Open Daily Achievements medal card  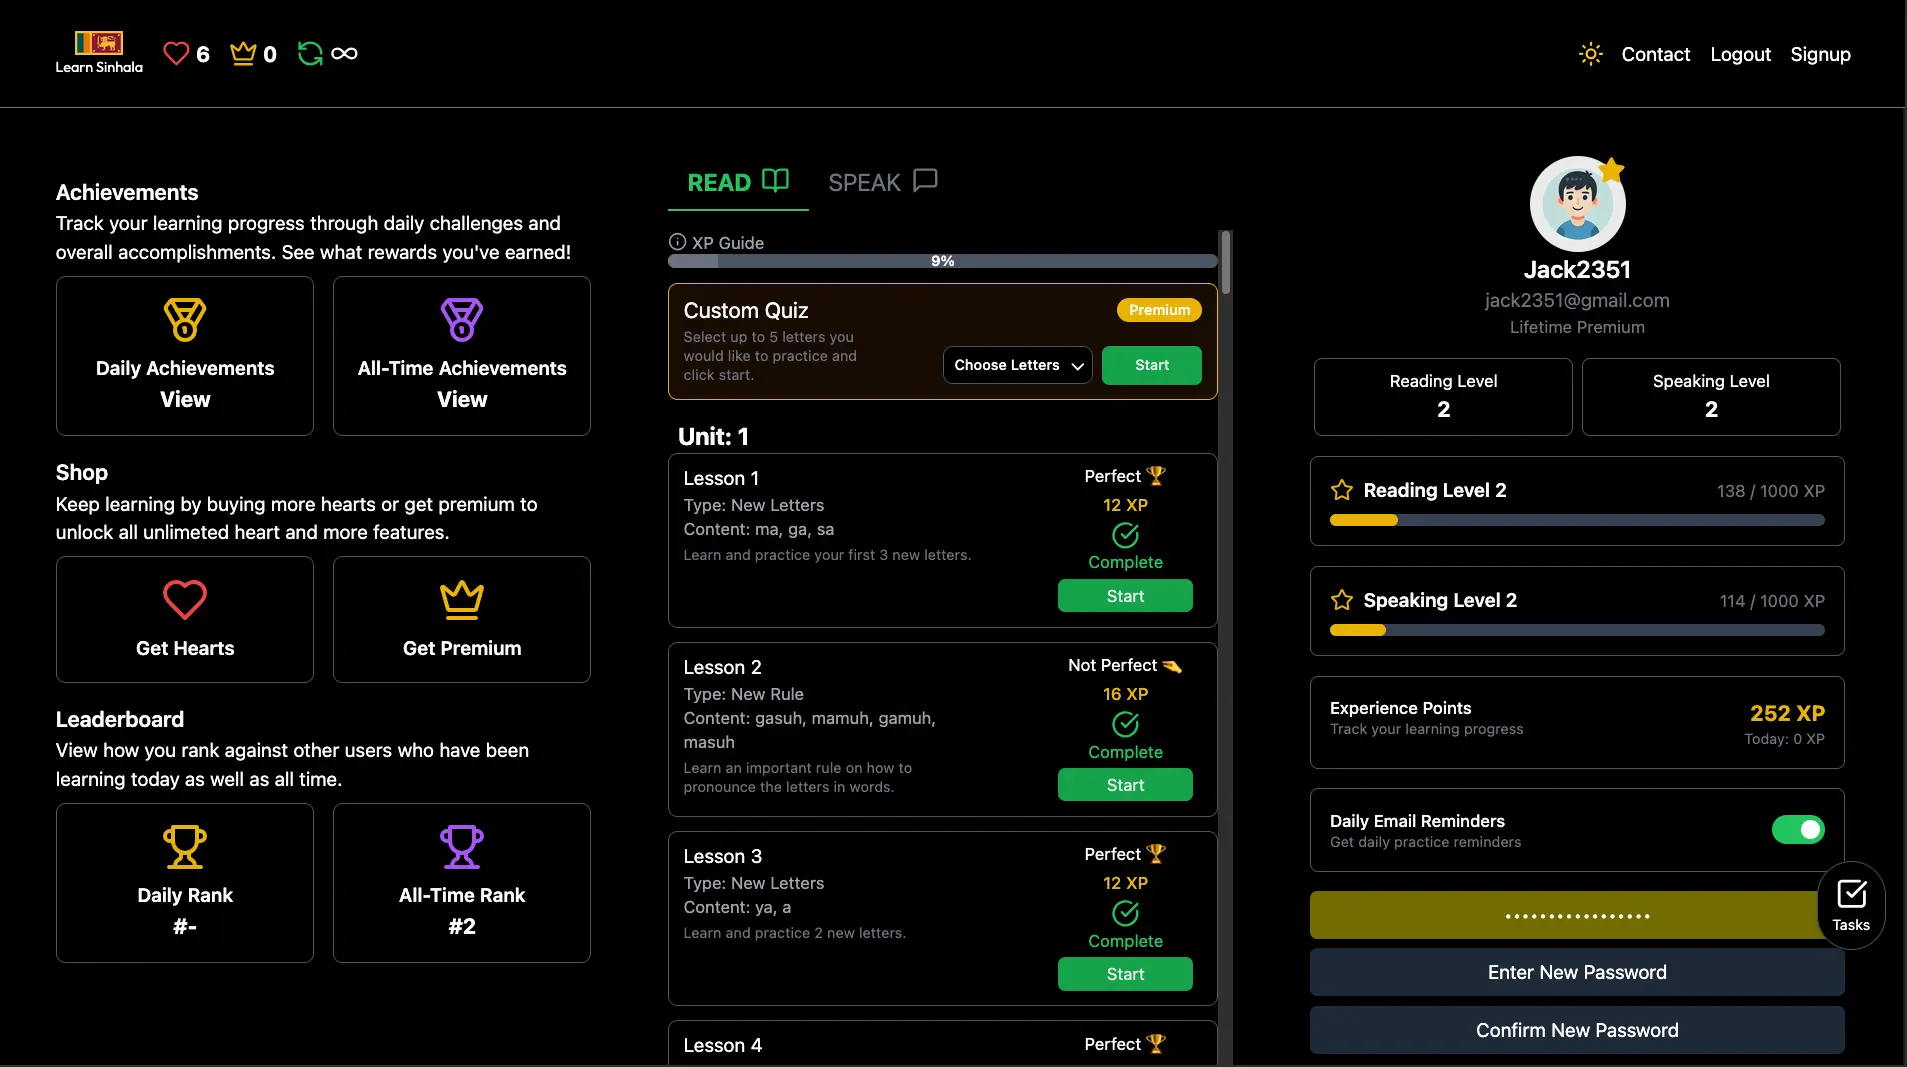[185, 356]
